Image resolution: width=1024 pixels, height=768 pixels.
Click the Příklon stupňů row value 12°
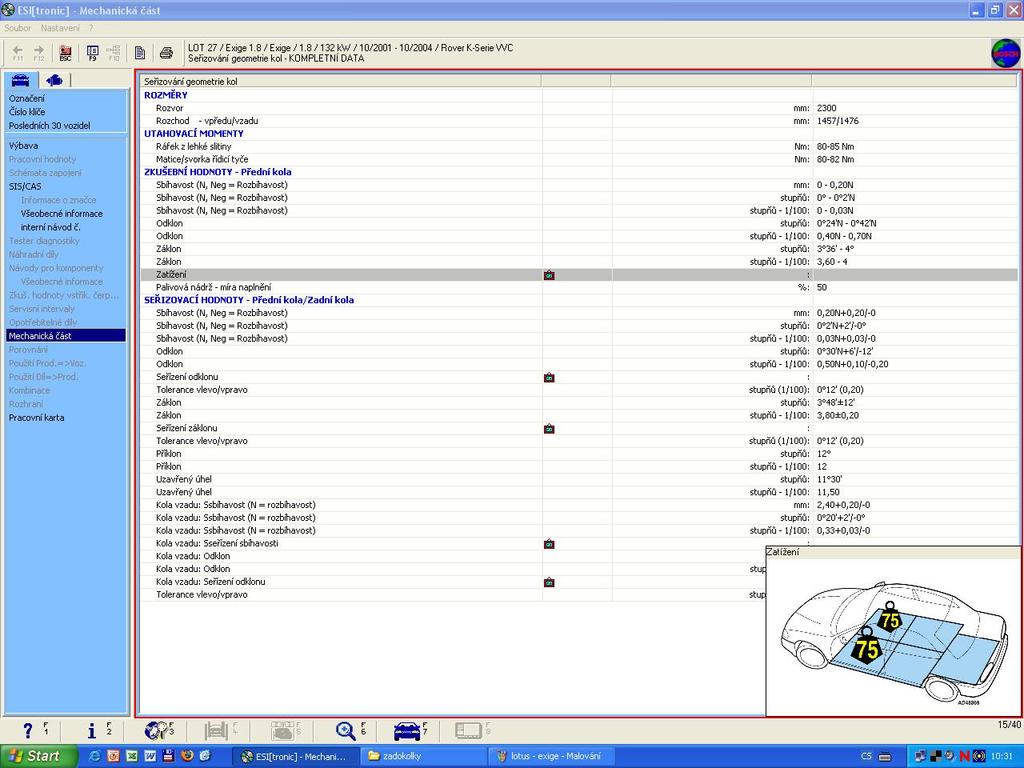coord(824,454)
